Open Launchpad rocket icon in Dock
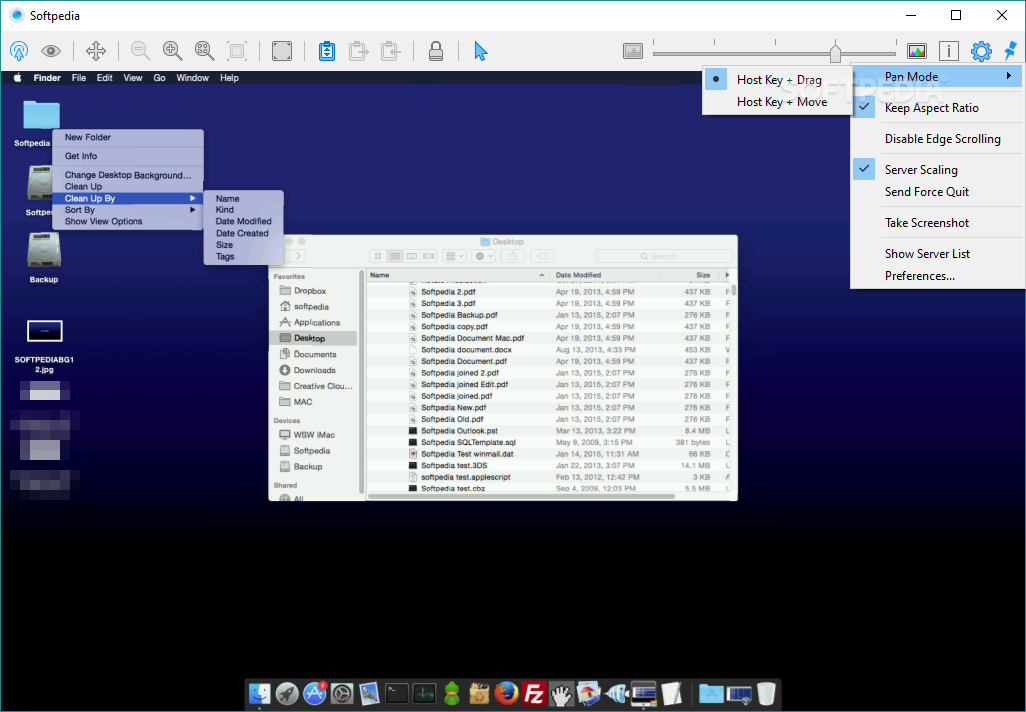 pos(287,693)
